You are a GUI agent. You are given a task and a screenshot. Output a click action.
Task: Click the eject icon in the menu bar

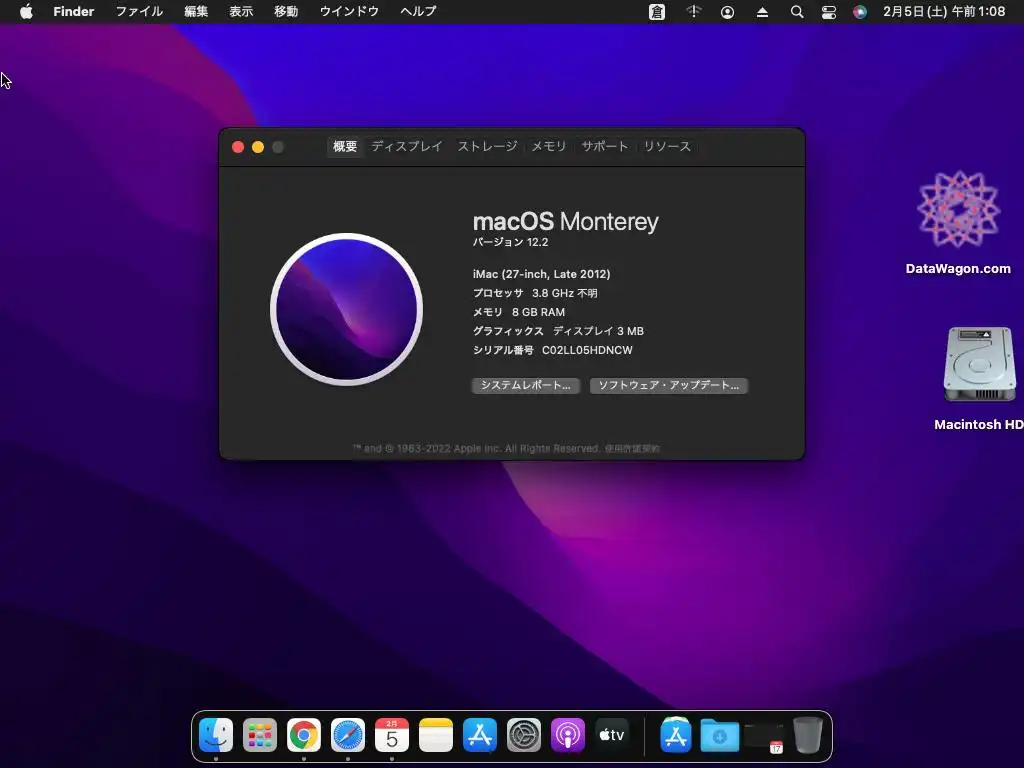click(x=762, y=12)
